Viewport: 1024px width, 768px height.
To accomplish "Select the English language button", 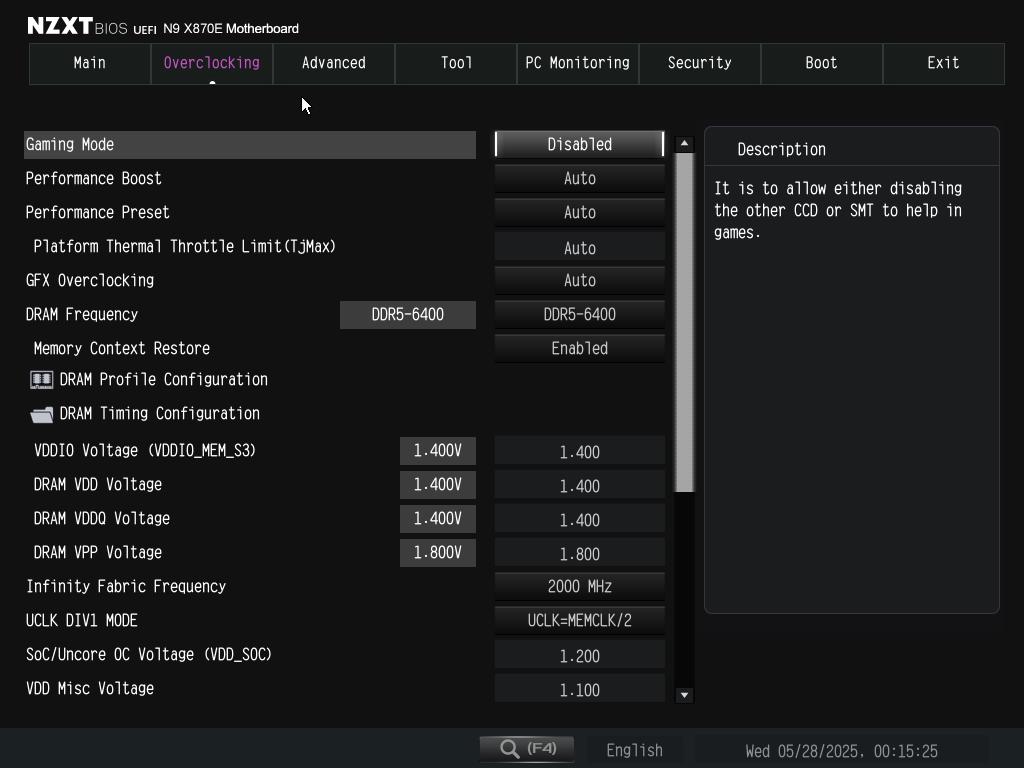I will pyautogui.click(x=634, y=750).
